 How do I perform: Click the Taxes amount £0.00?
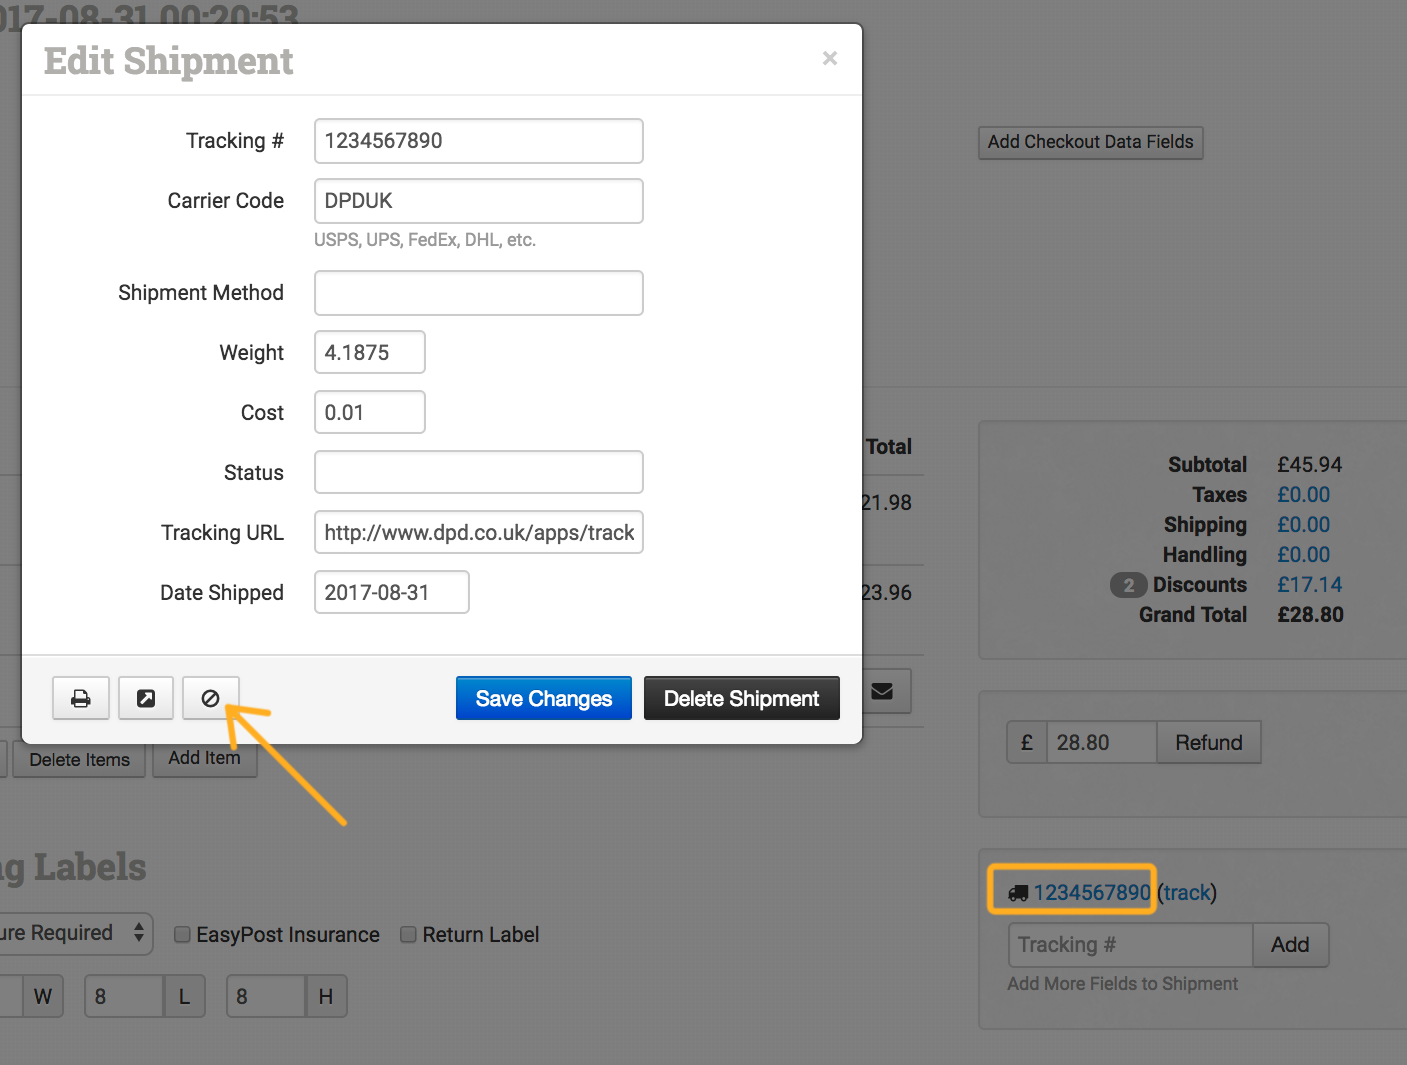coord(1304,495)
